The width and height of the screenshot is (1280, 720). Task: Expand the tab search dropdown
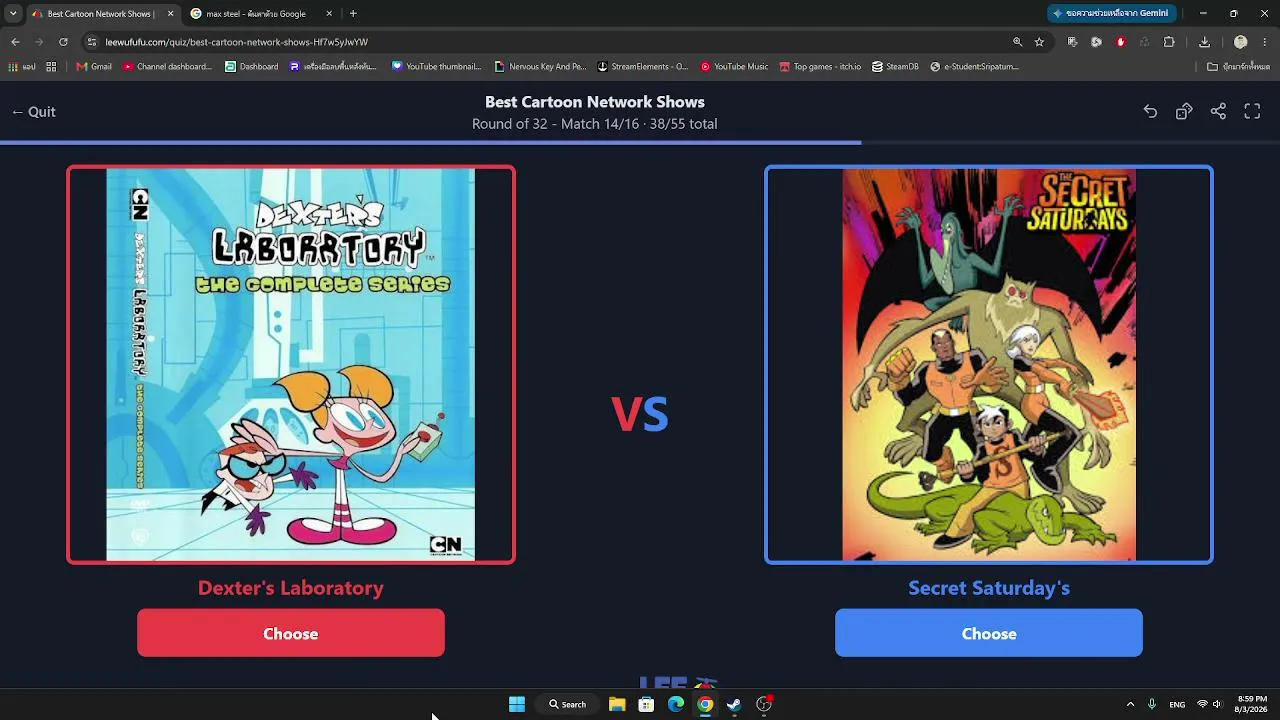click(13, 14)
